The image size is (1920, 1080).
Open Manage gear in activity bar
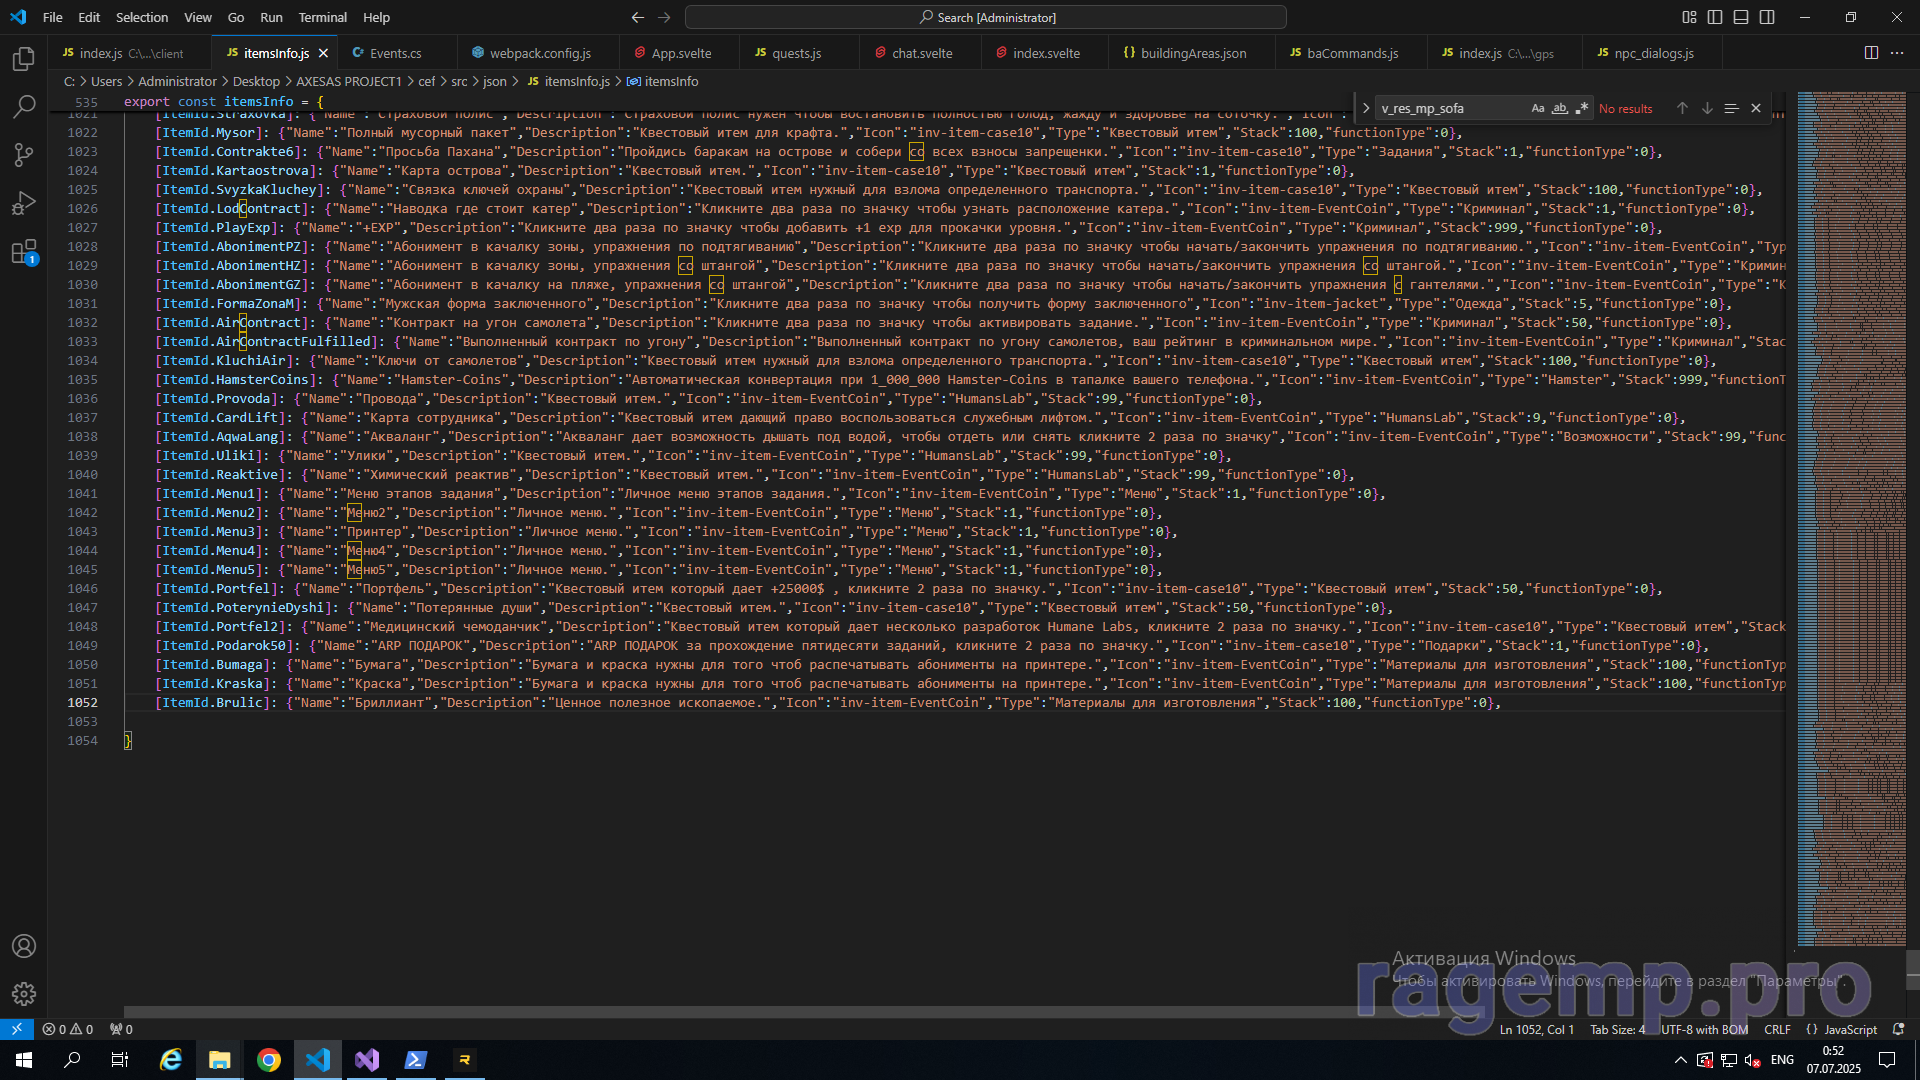point(24,994)
